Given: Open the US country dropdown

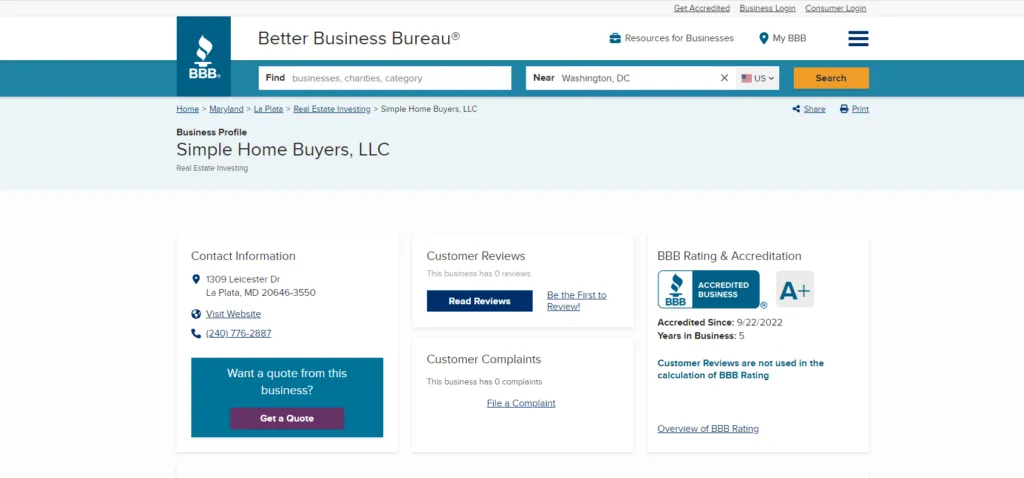Looking at the screenshot, I should 758,78.
